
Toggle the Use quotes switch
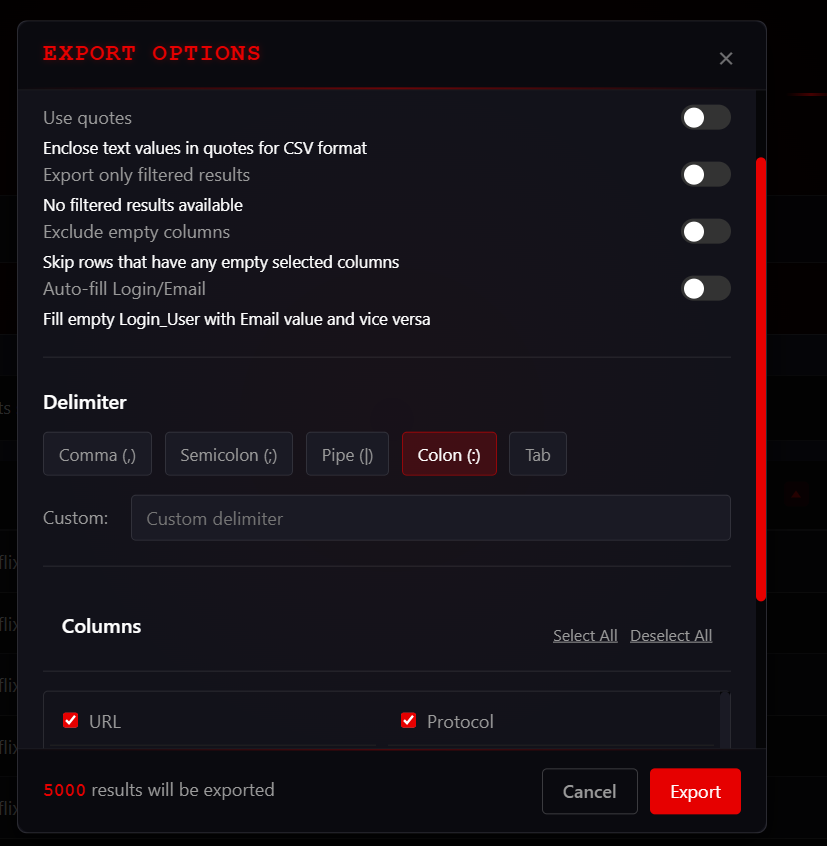[x=706, y=118]
